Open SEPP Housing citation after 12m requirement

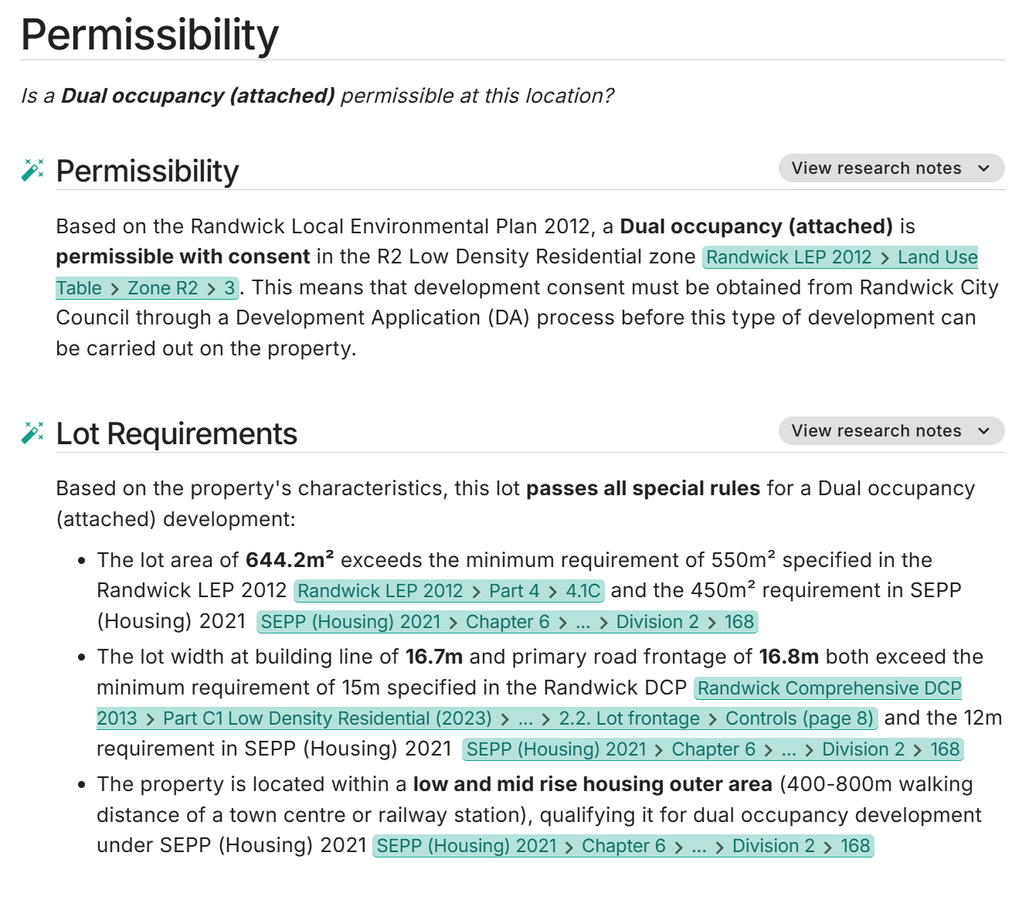pos(713,750)
